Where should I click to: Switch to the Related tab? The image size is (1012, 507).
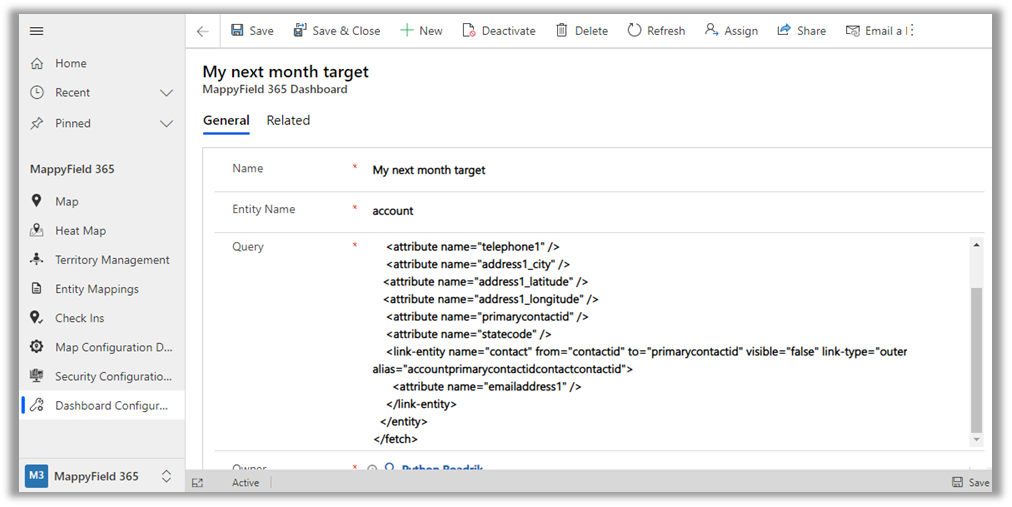point(288,121)
